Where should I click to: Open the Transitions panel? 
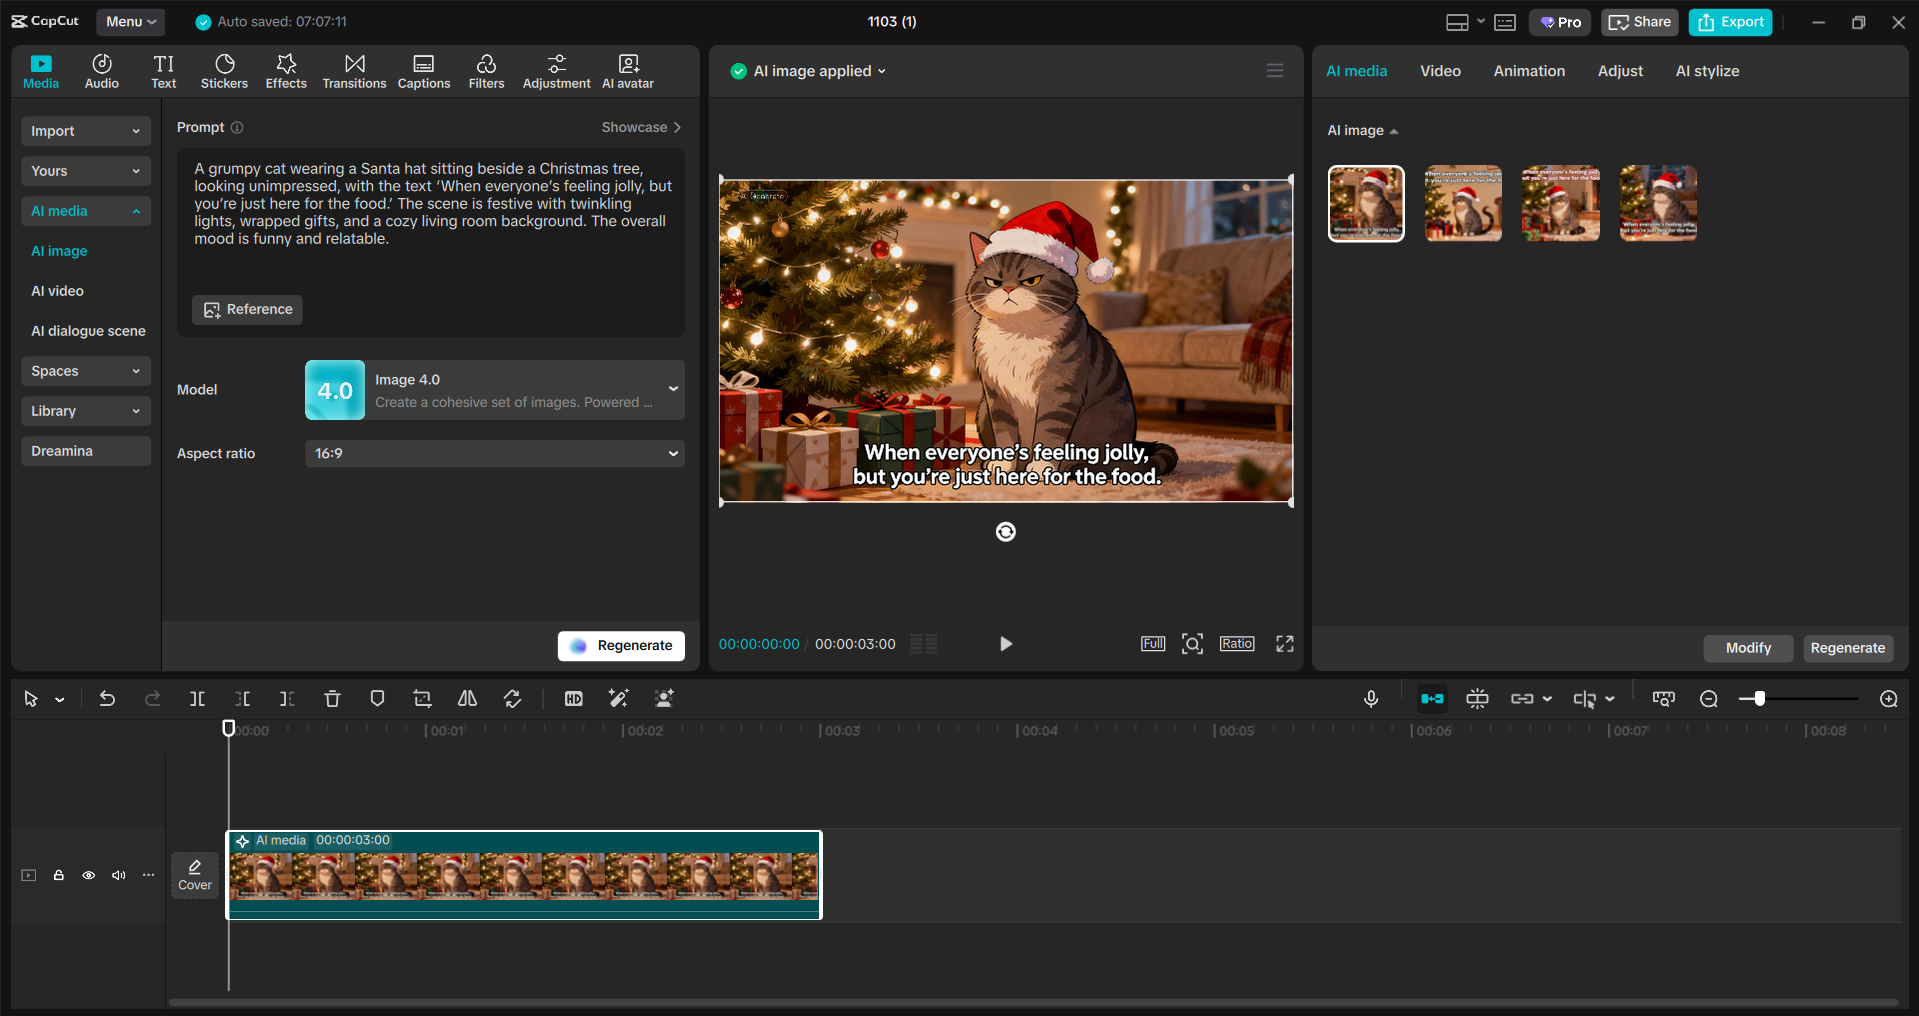coord(354,70)
